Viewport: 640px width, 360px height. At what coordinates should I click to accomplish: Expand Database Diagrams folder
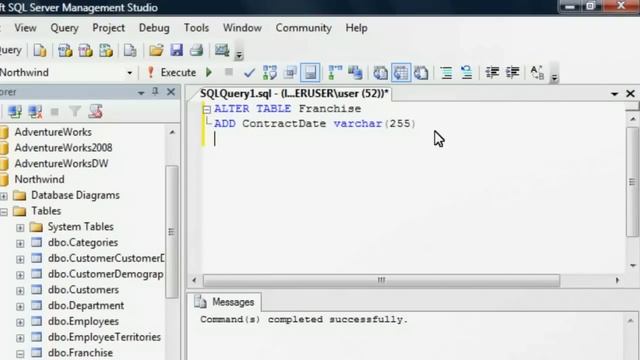(x=4, y=196)
